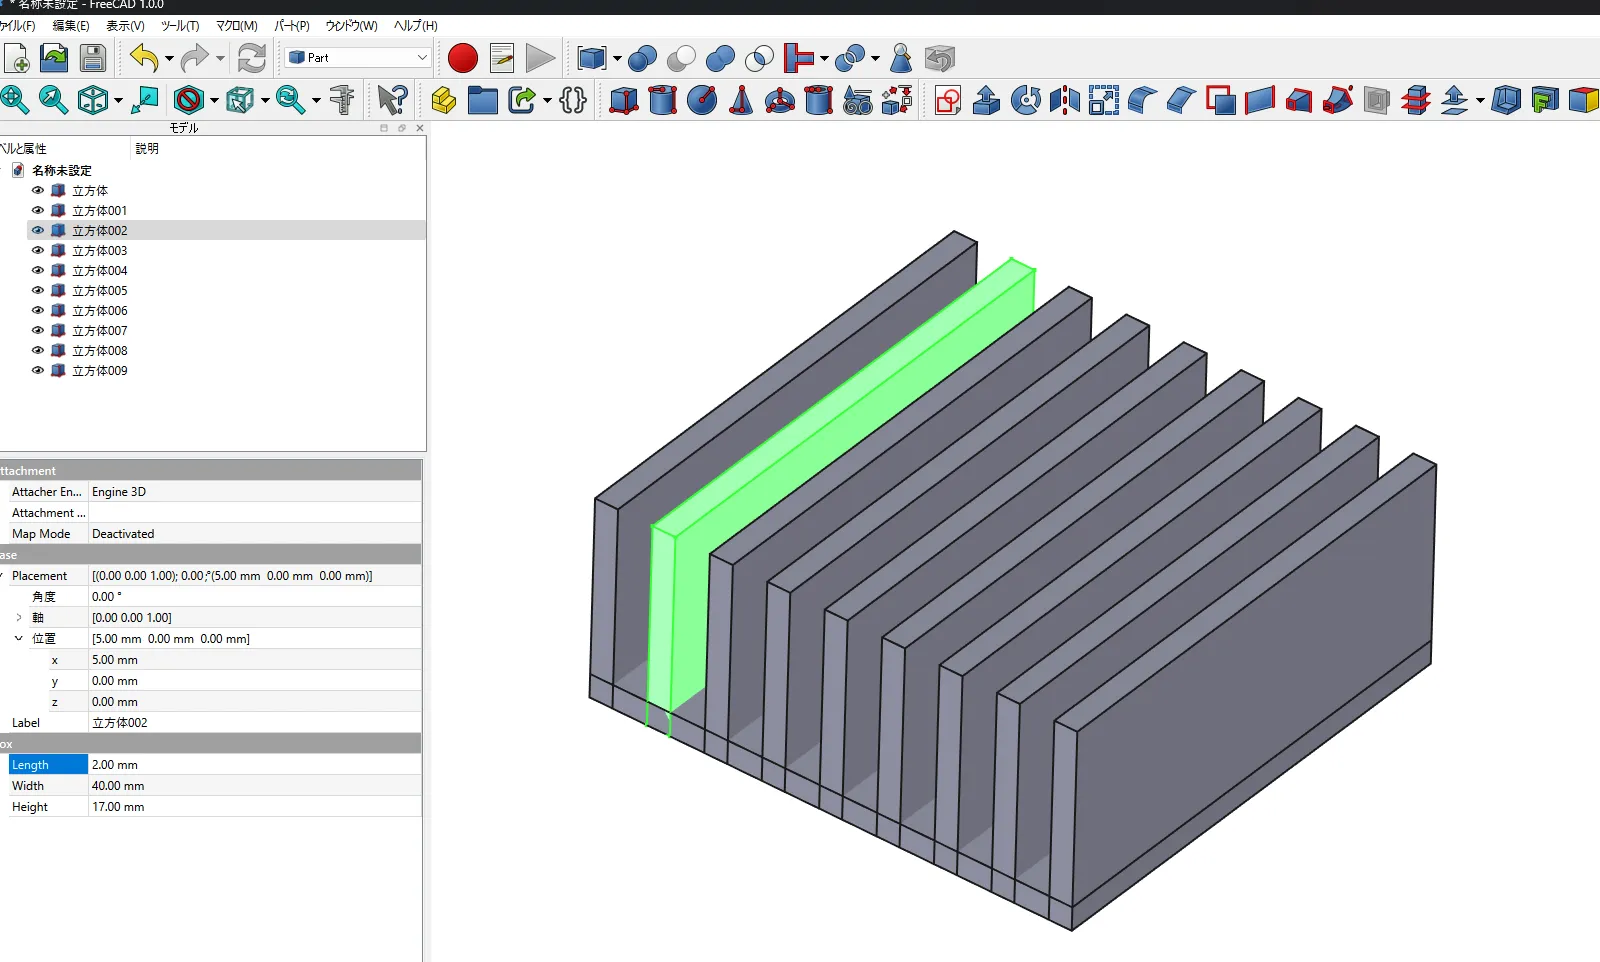Click the Fillet tool icon
The image size is (1600, 962).
[1142, 100]
